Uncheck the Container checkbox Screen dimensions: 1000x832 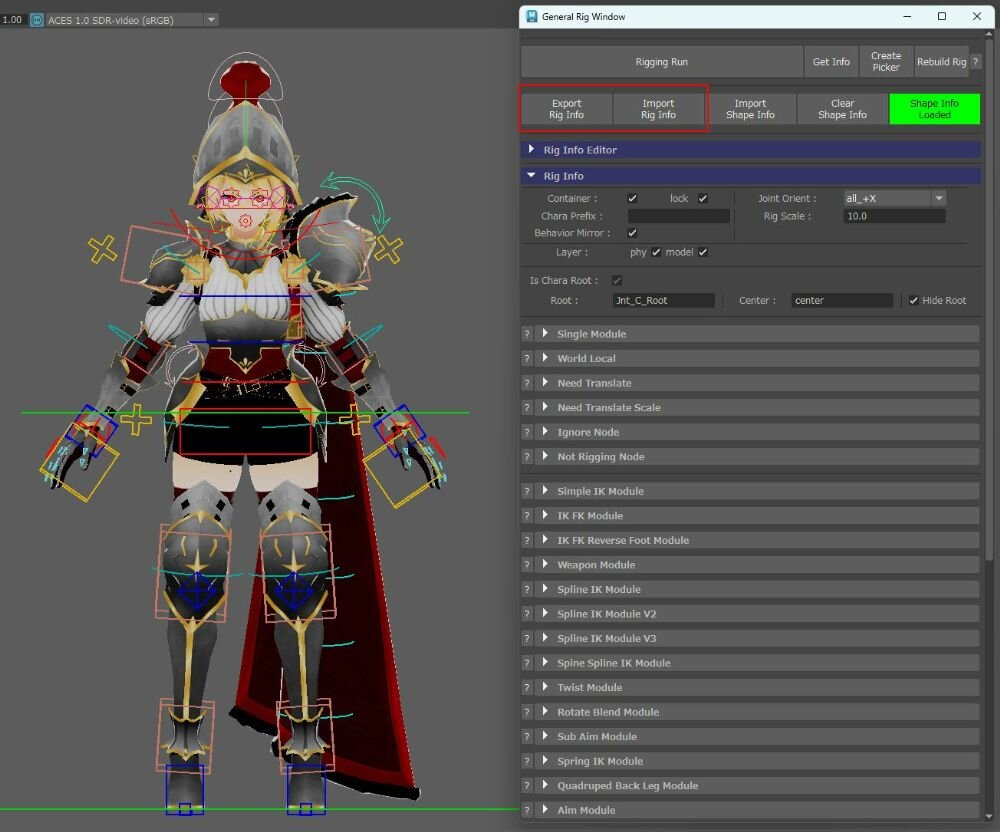[x=632, y=199]
